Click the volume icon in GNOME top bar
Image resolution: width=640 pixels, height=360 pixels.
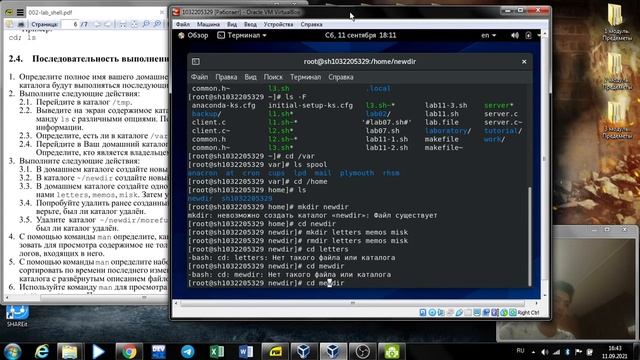coord(515,36)
